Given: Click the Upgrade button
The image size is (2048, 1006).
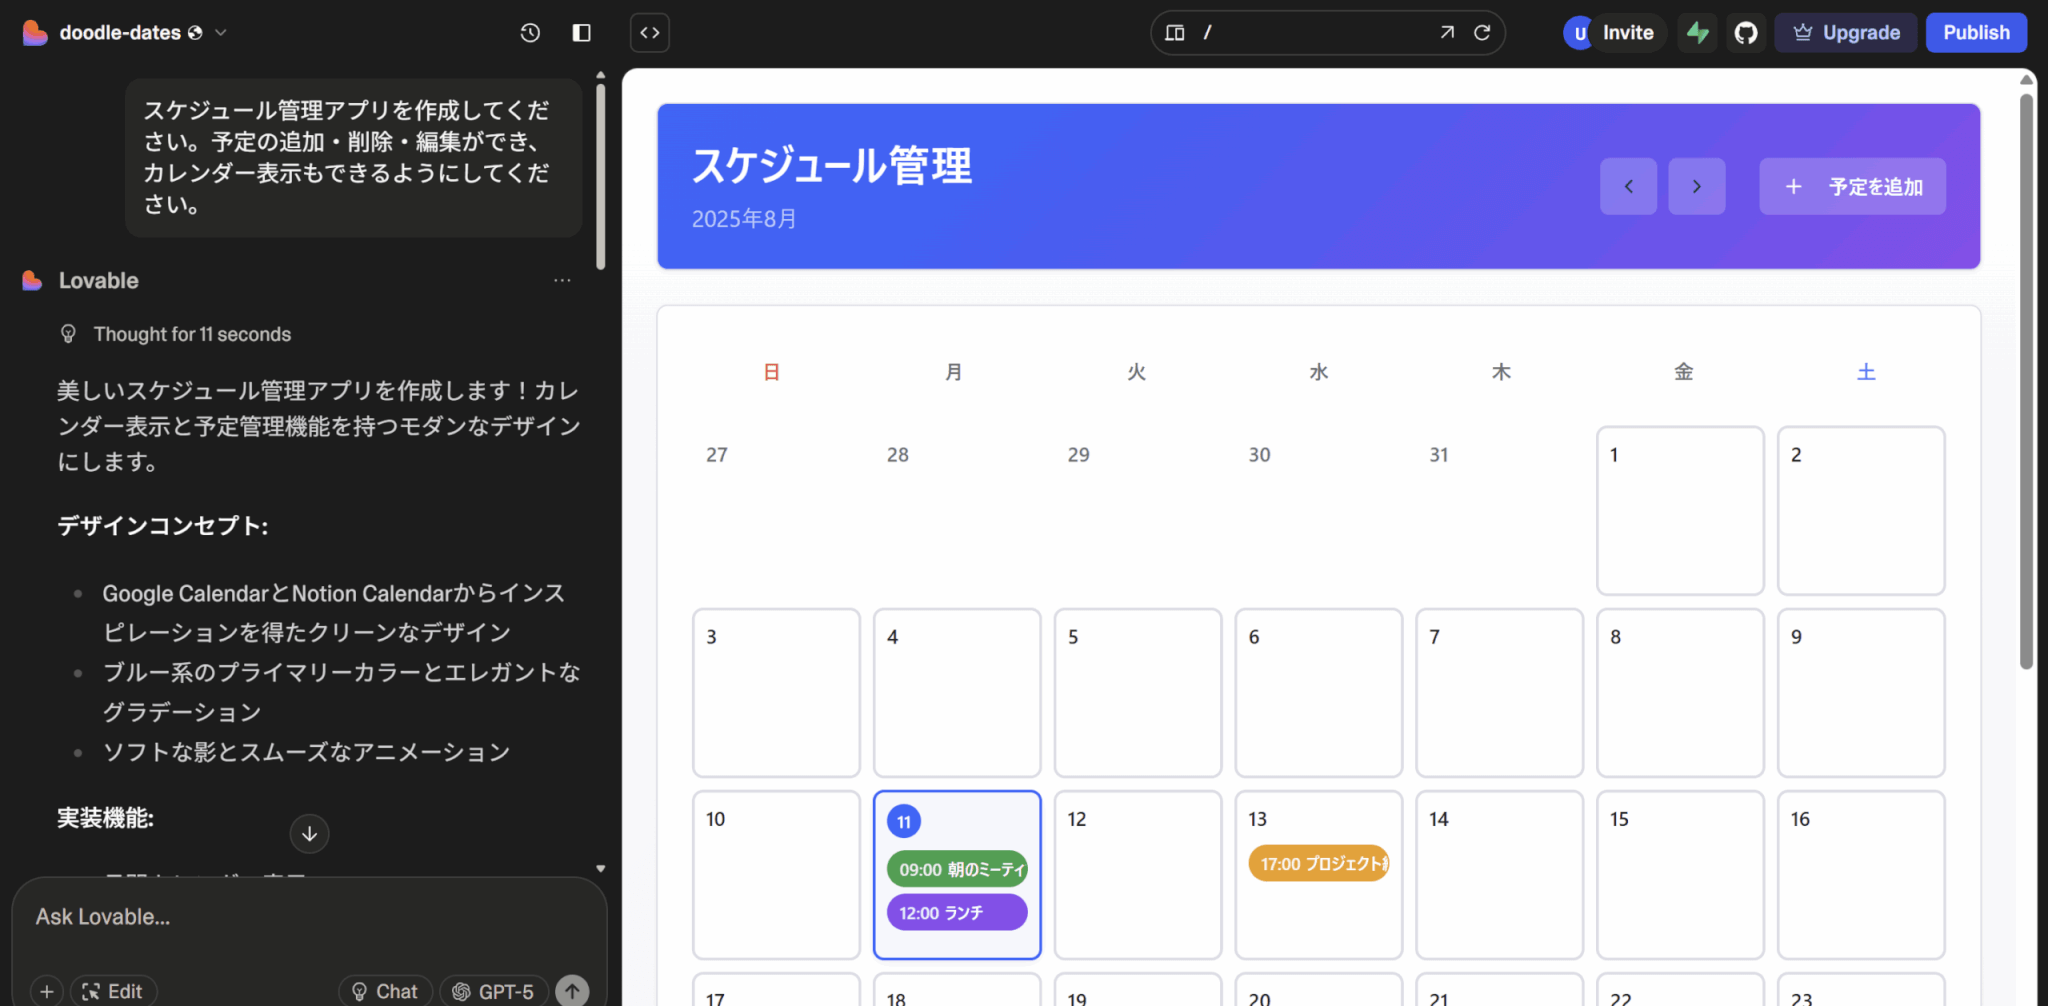Looking at the screenshot, I should click(1846, 33).
